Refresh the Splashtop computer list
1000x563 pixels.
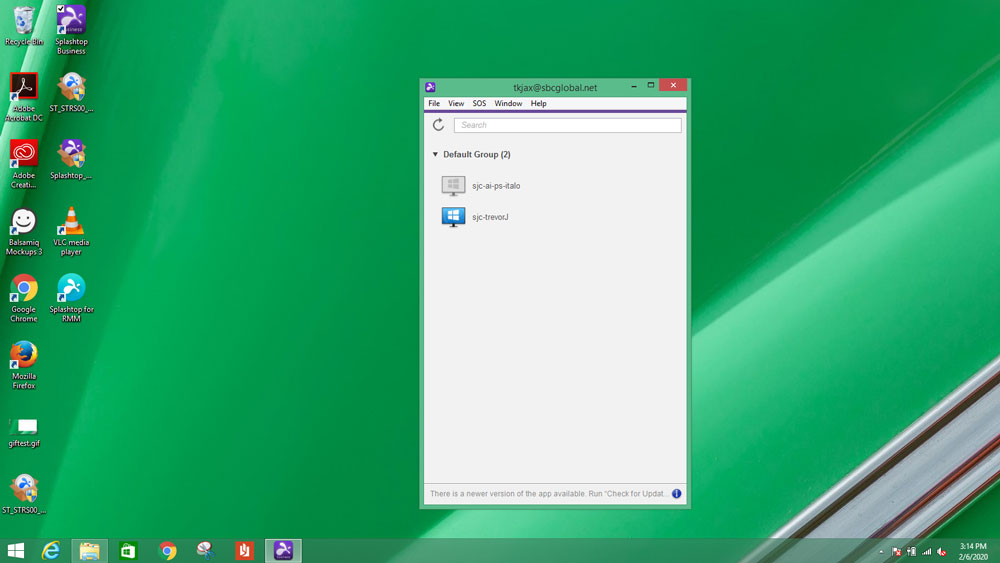point(438,125)
